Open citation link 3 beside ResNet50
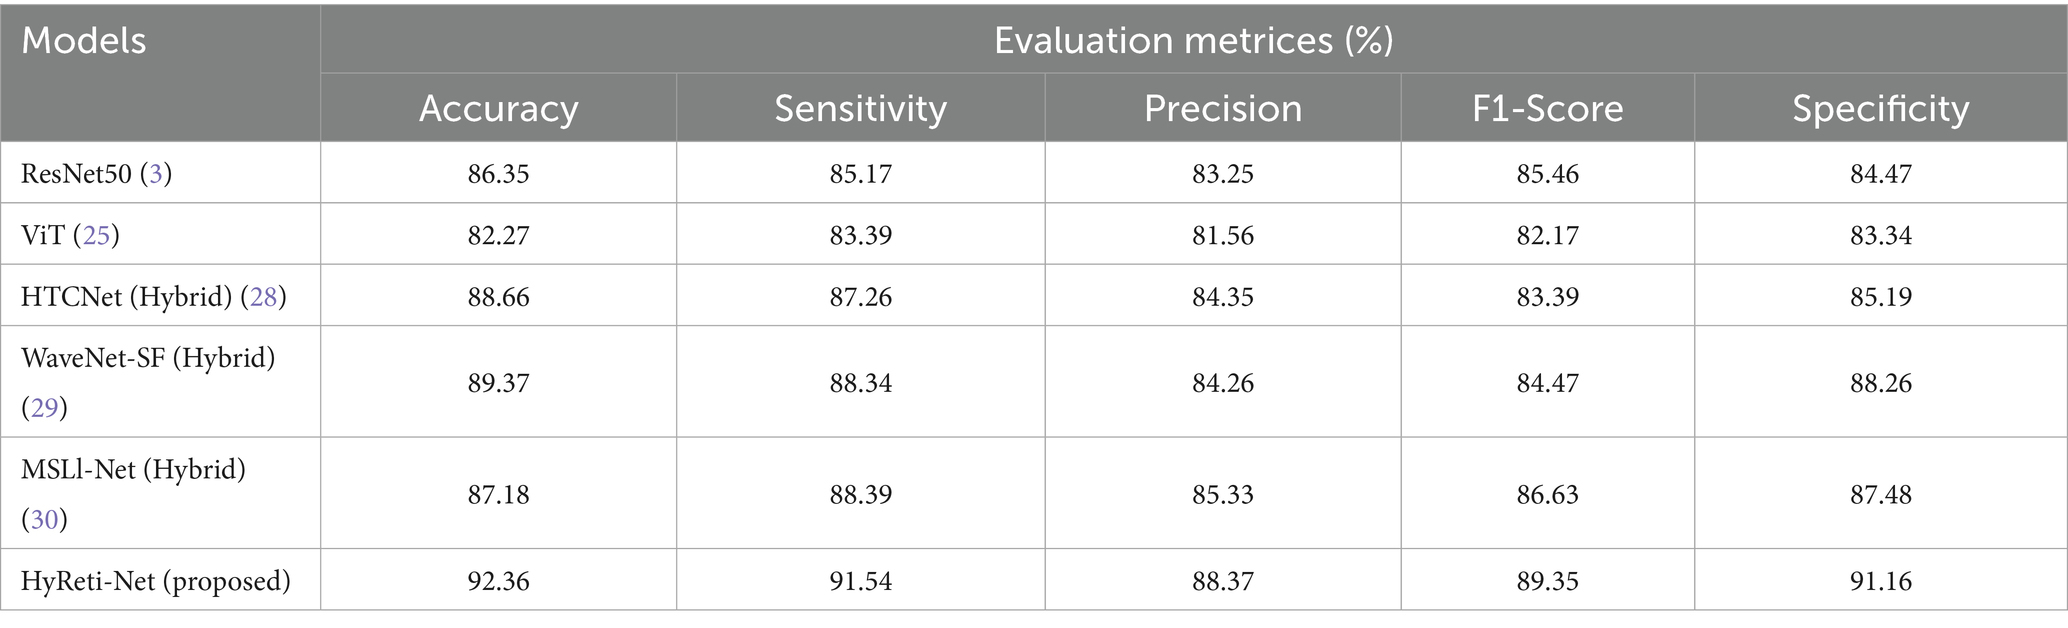Screen dimensions: 2068x628 [x=155, y=174]
